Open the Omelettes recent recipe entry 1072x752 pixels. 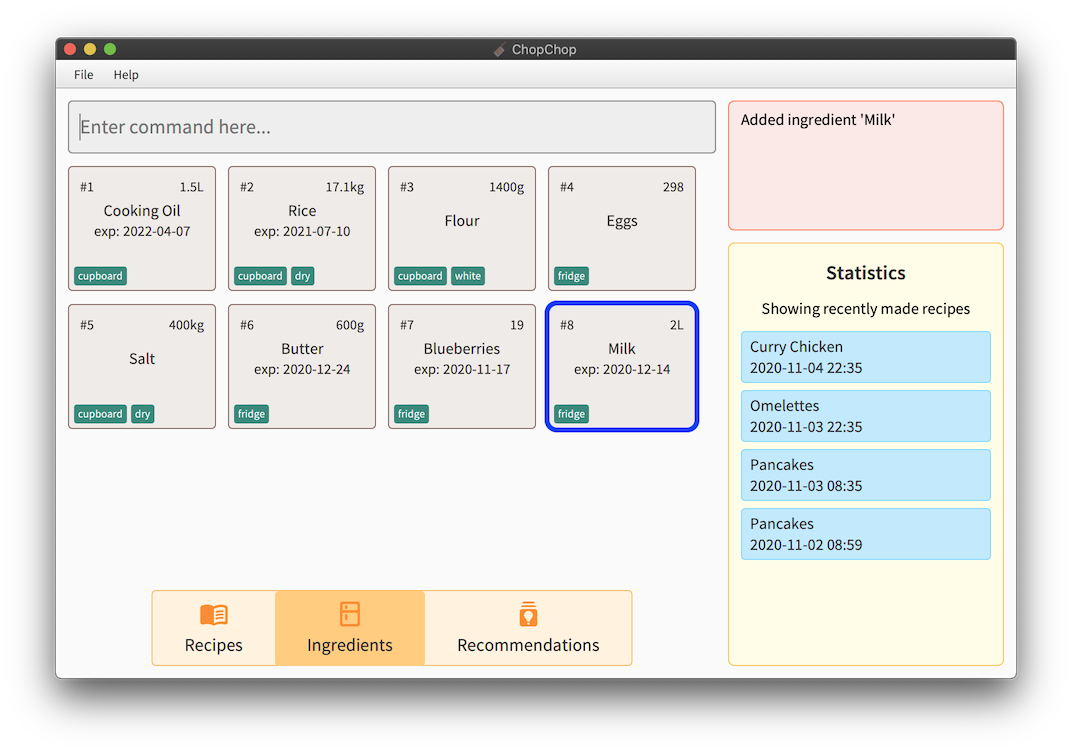click(866, 416)
